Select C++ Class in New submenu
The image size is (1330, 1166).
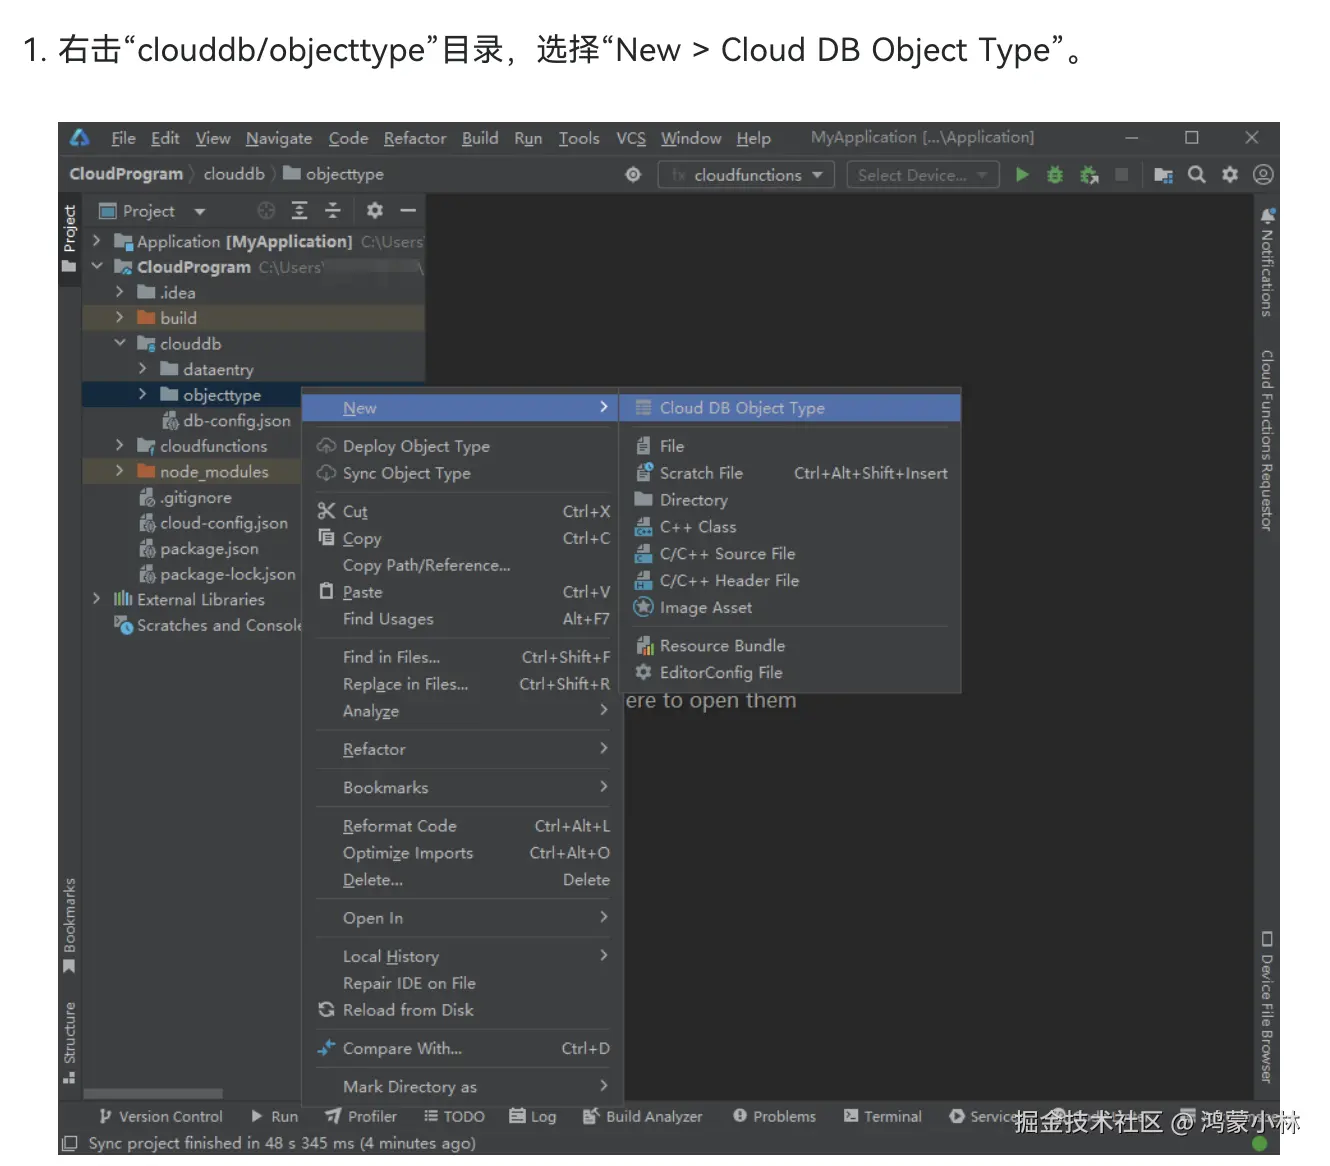click(790, 527)
